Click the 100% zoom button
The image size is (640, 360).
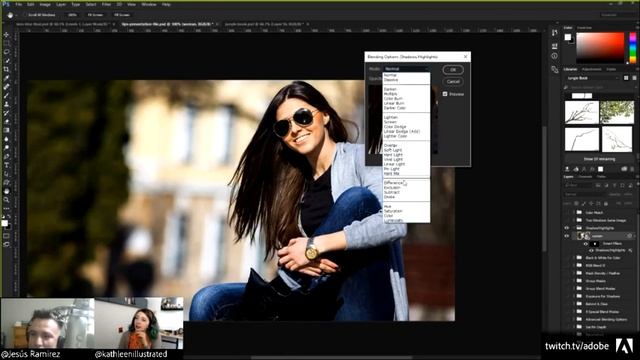tap(73, 15)
